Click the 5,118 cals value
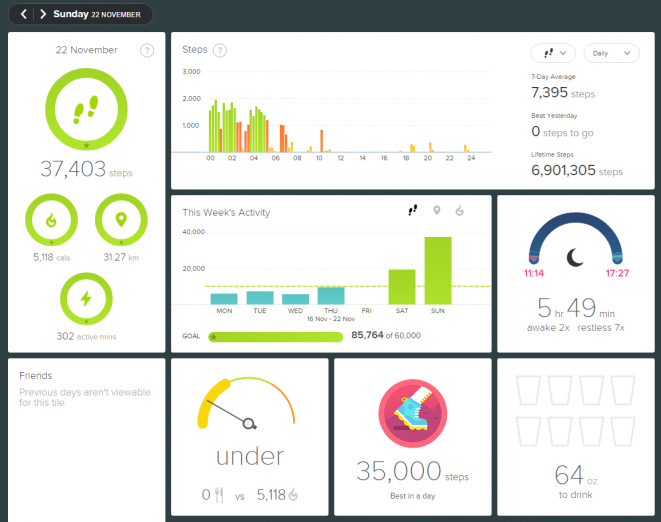Screen dimensions: 661x522 51,257
